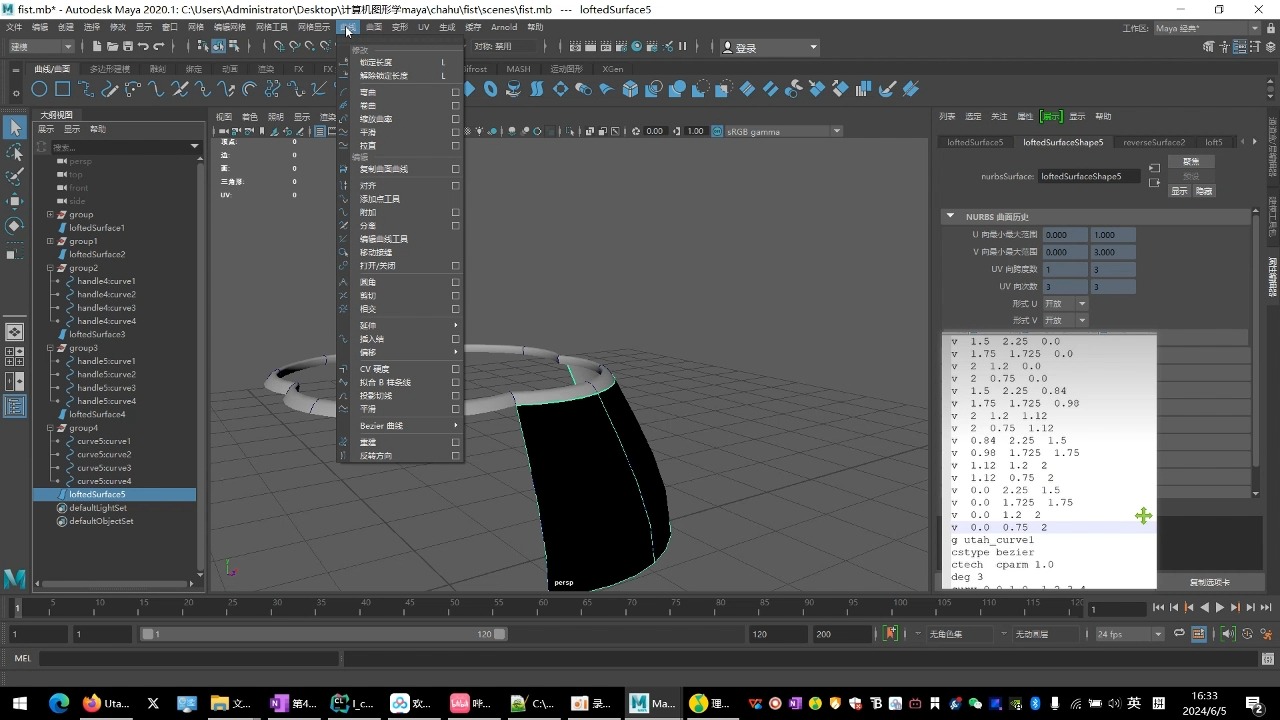Click the Open Scene folder icon
Screen dimensions: 1280x720
[x=112, y=46]
